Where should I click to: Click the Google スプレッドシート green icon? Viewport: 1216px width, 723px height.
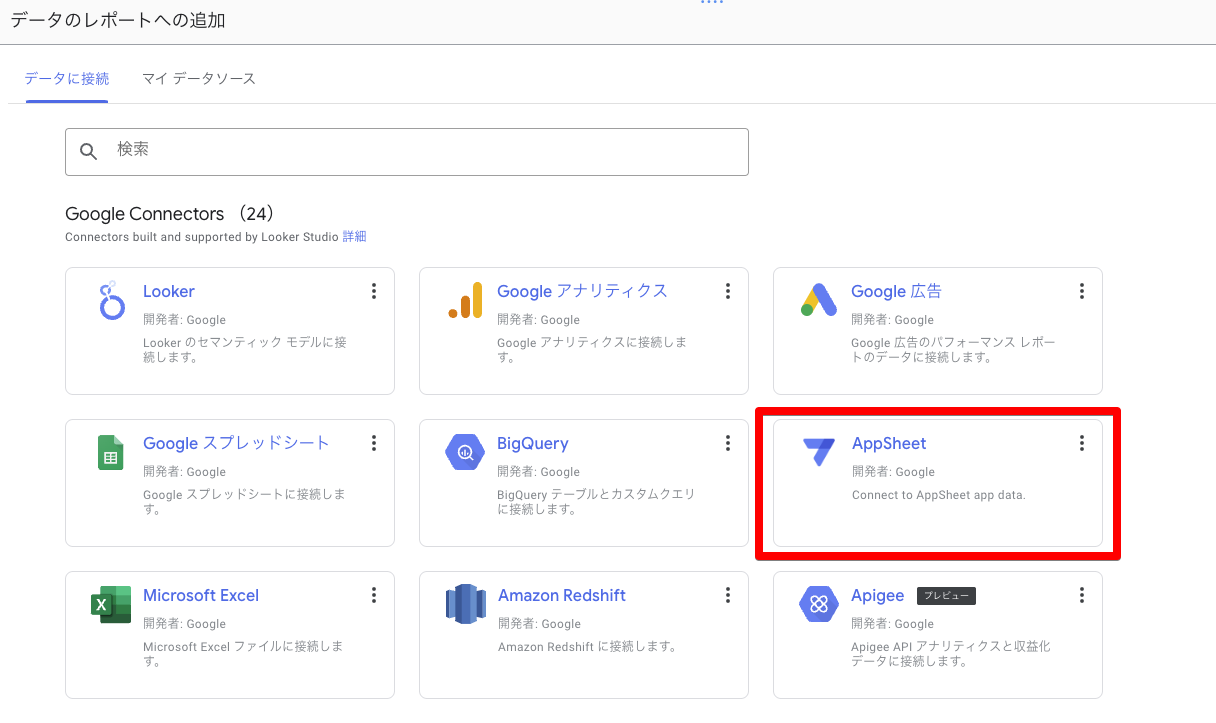tap(111, 452)
